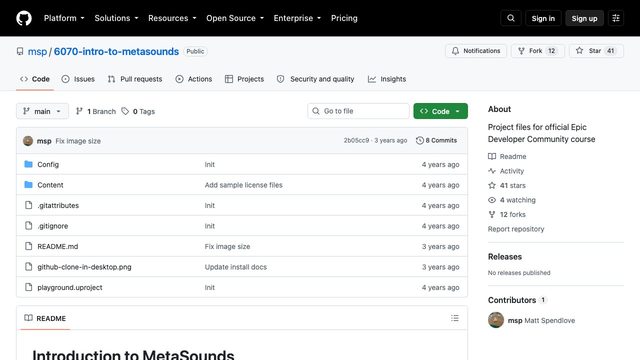Screen dimensions: 640x360
Task: Click the Content folder icon
Action: pyautogui.click(x=28, y=184)
